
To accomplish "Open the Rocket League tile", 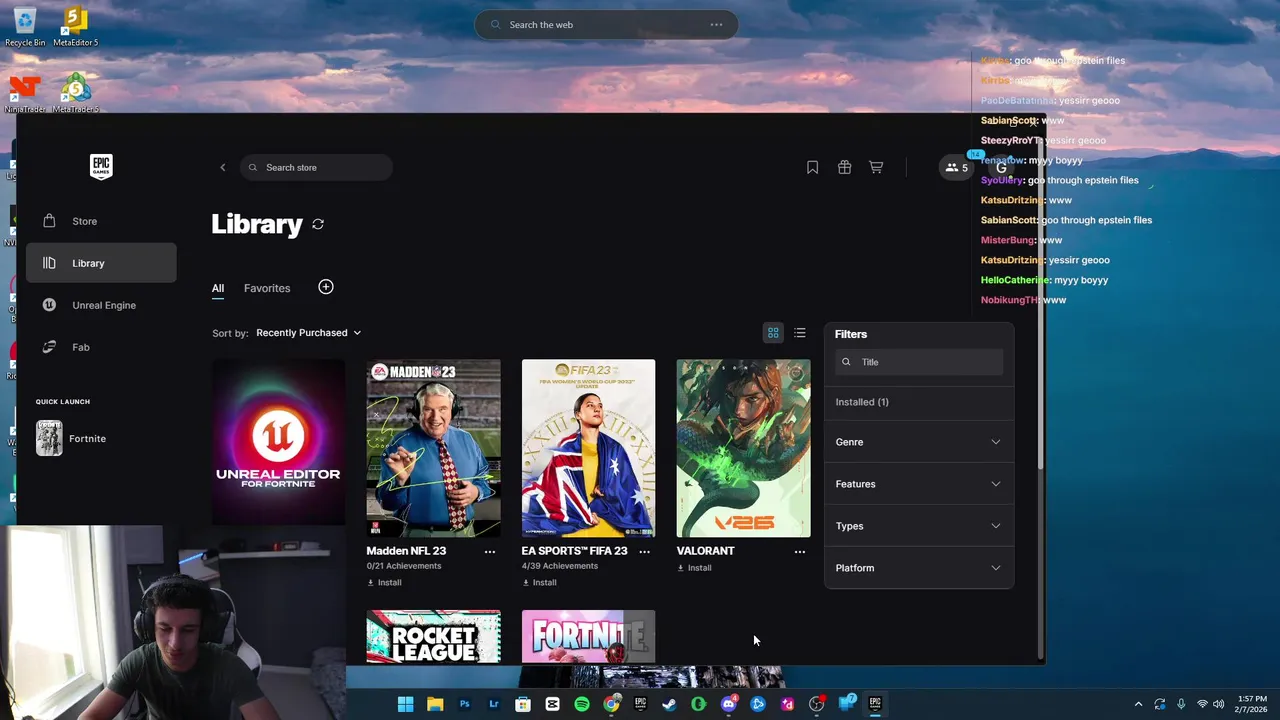I will click(x=433, y=637).
